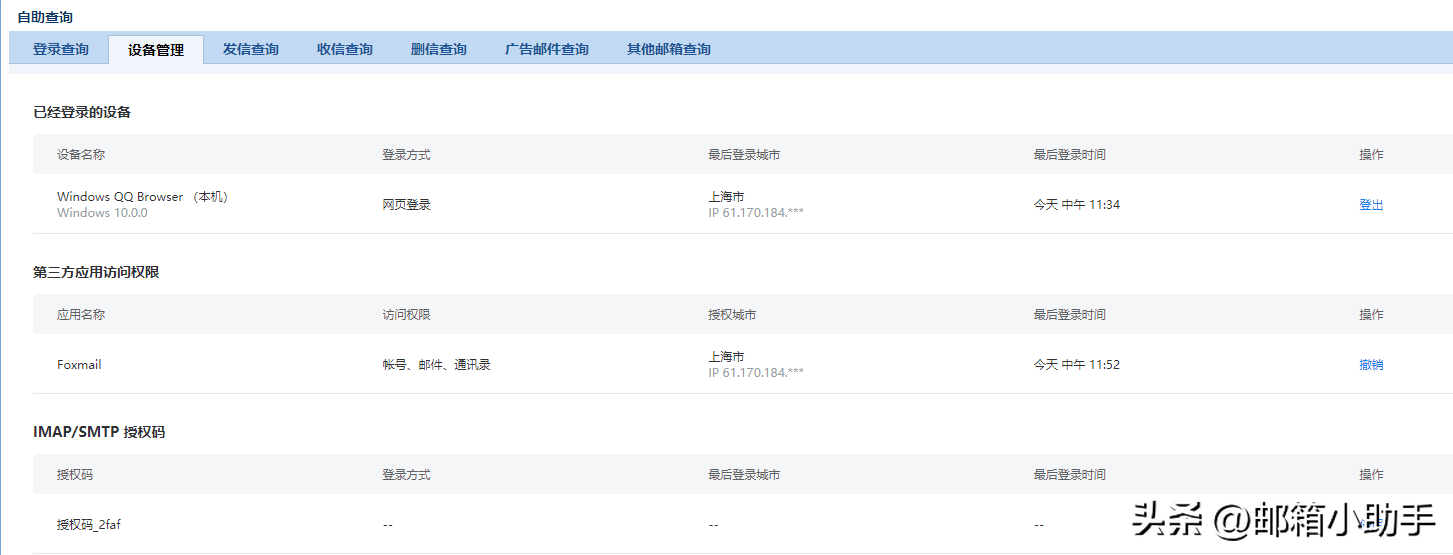Viewport: 1453px width, 555px height.
Task: Open the 删信查询 tab
Action: (439, 49)
